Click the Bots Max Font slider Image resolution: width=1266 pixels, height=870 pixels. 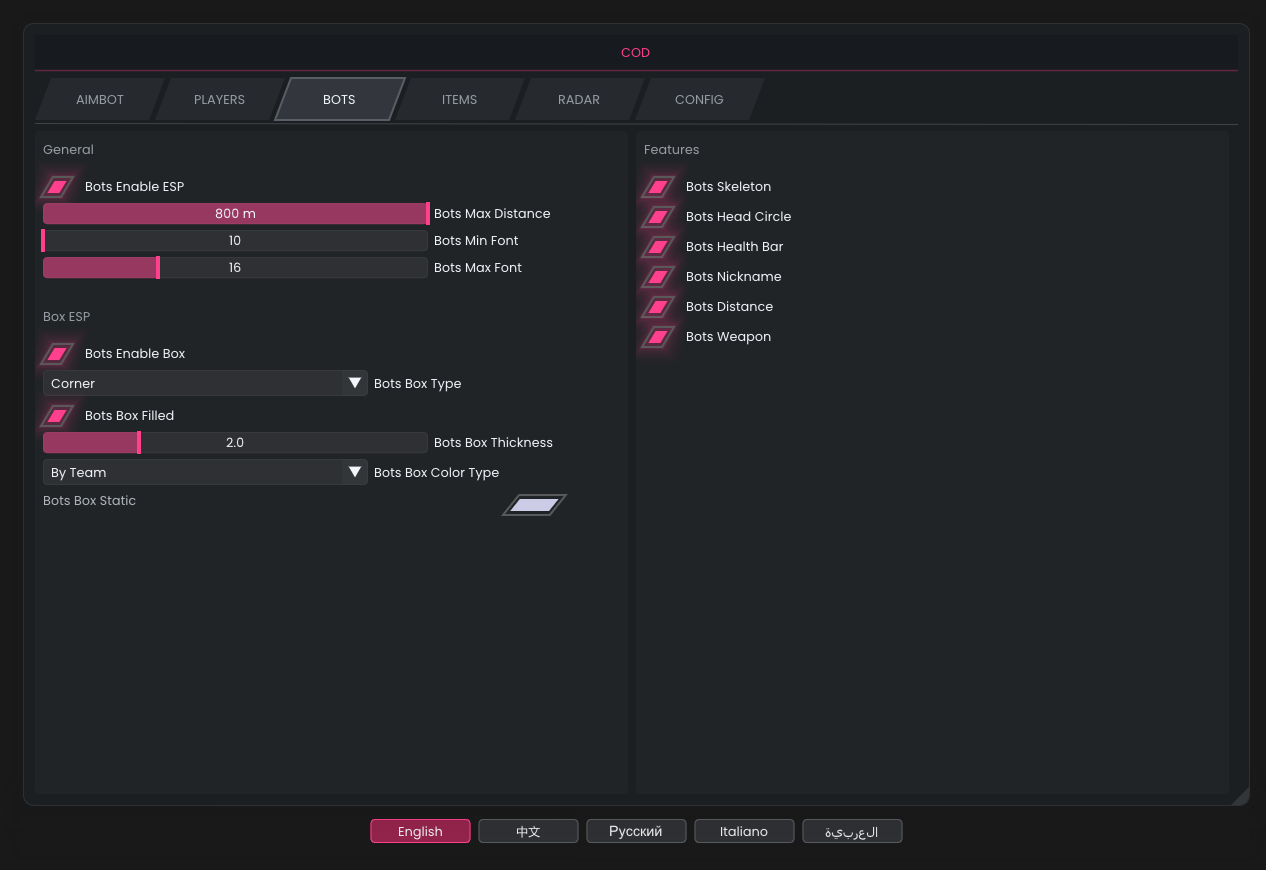(235, 268)
